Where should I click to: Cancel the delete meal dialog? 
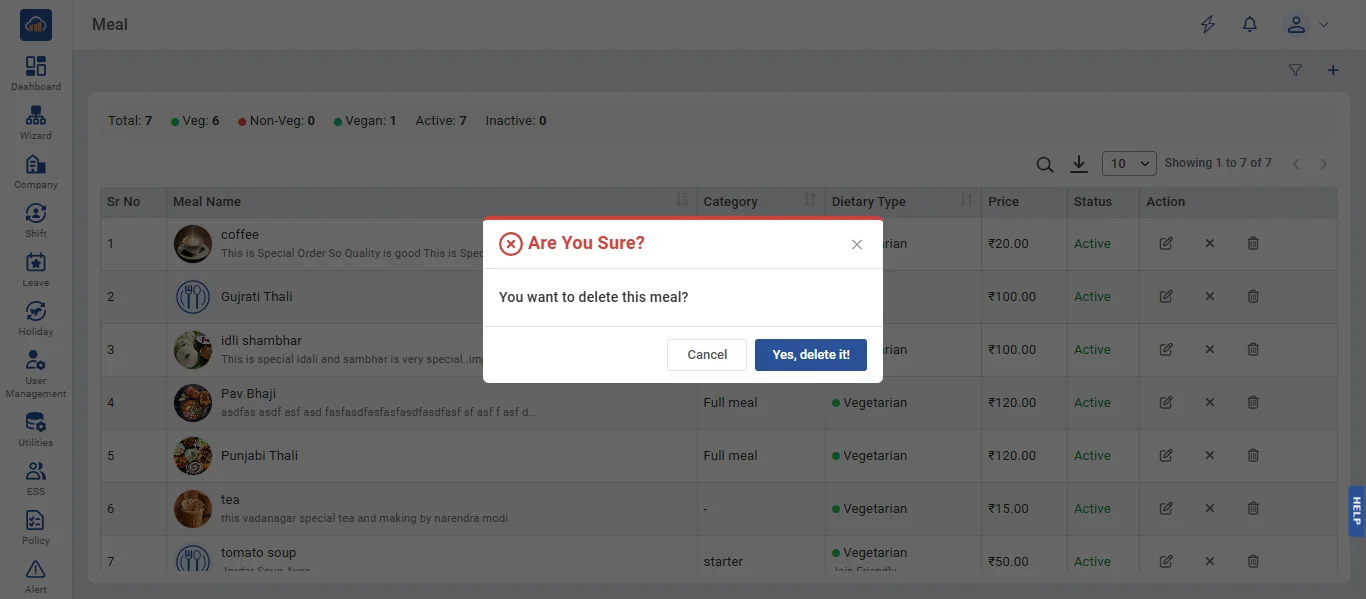tap(707, 355)
